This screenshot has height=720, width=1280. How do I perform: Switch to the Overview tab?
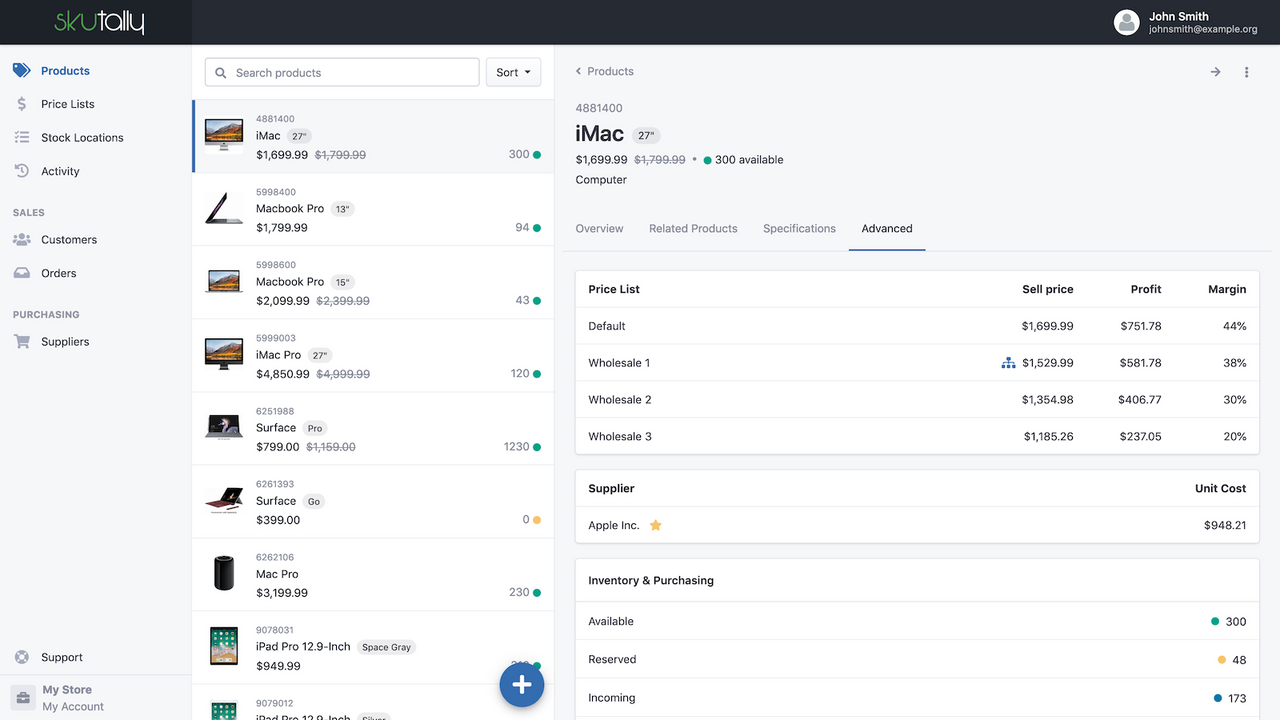(600, 229)
